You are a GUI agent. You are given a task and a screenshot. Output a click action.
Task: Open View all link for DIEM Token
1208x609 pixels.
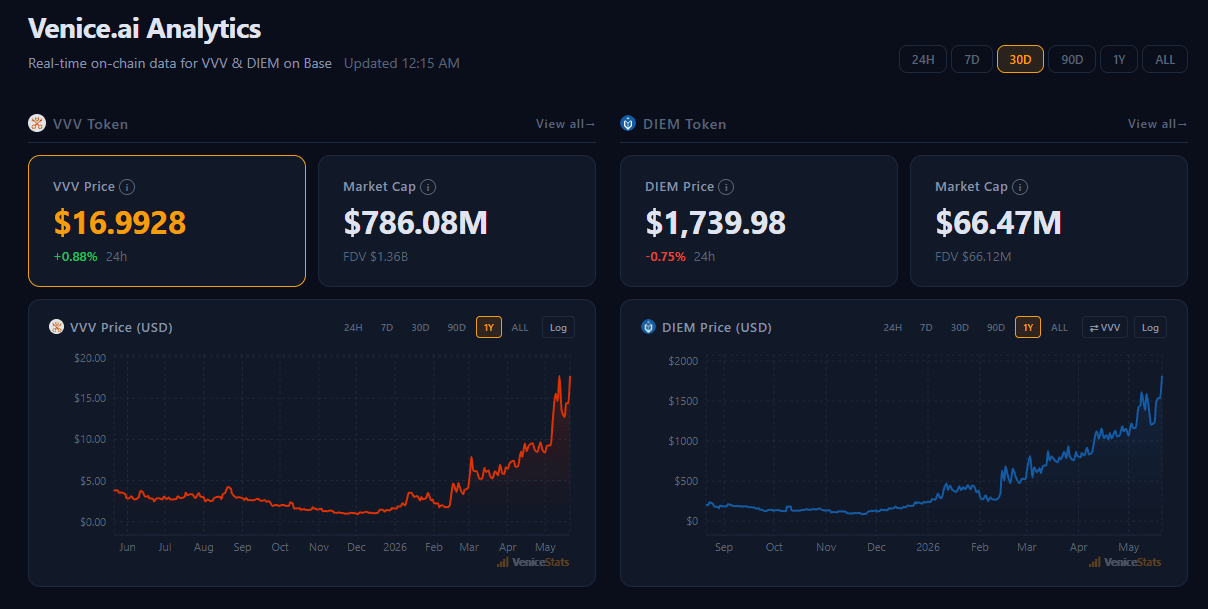1157,124
